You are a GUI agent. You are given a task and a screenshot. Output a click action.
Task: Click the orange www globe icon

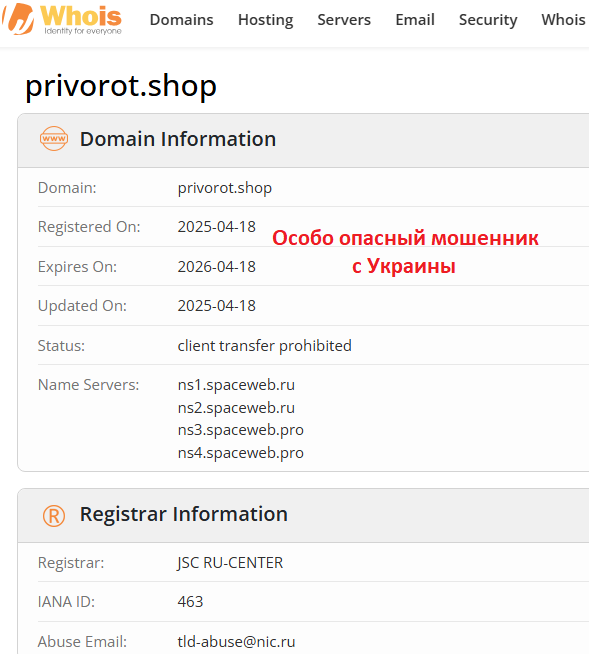click(x=54, y=138)
